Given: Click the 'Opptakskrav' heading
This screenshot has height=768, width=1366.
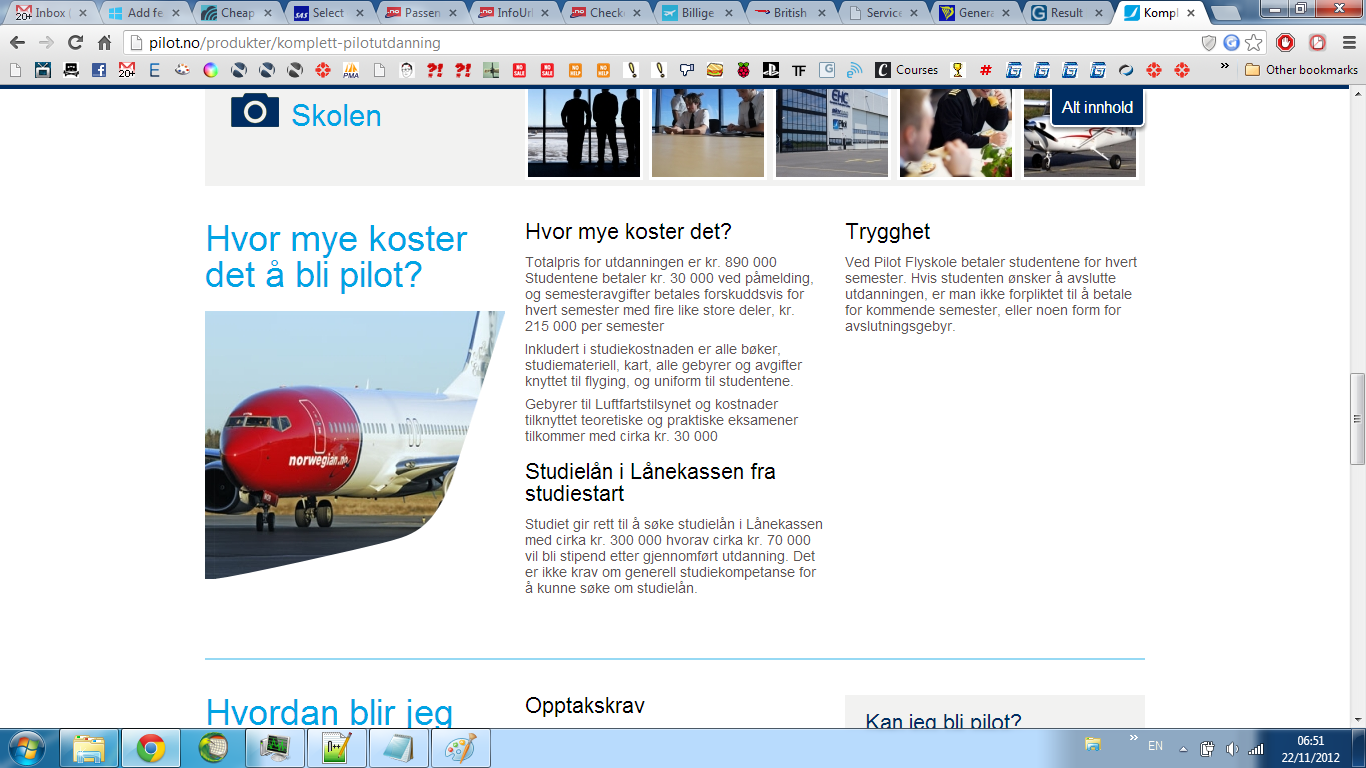Looking at the screenshot, I should tap(585, 707).
